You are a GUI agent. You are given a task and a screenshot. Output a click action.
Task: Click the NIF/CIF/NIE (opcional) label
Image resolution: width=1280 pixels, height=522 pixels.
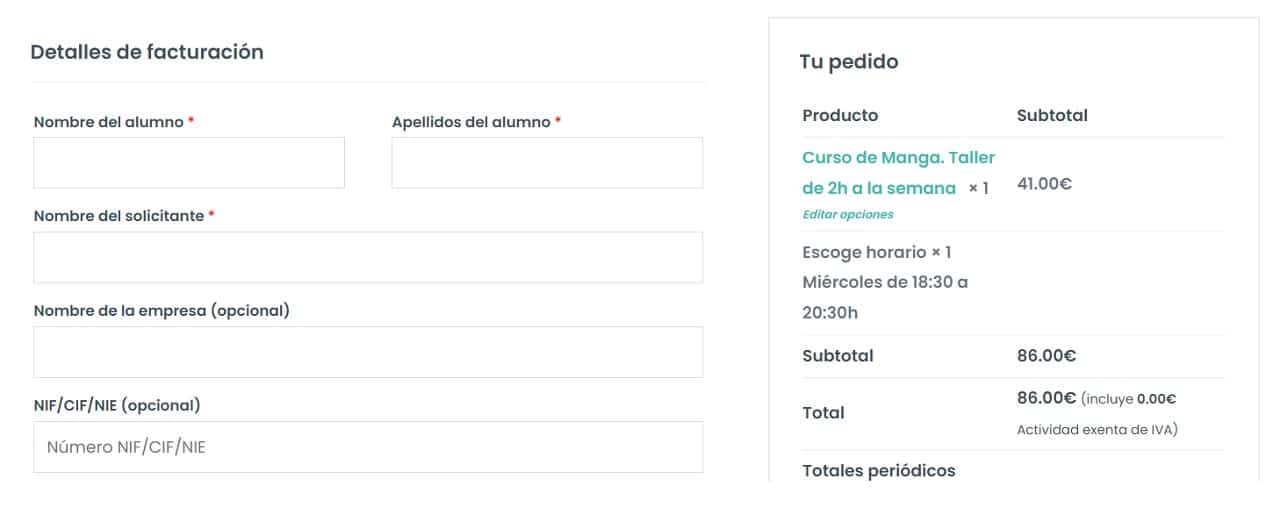pos(117,405)
